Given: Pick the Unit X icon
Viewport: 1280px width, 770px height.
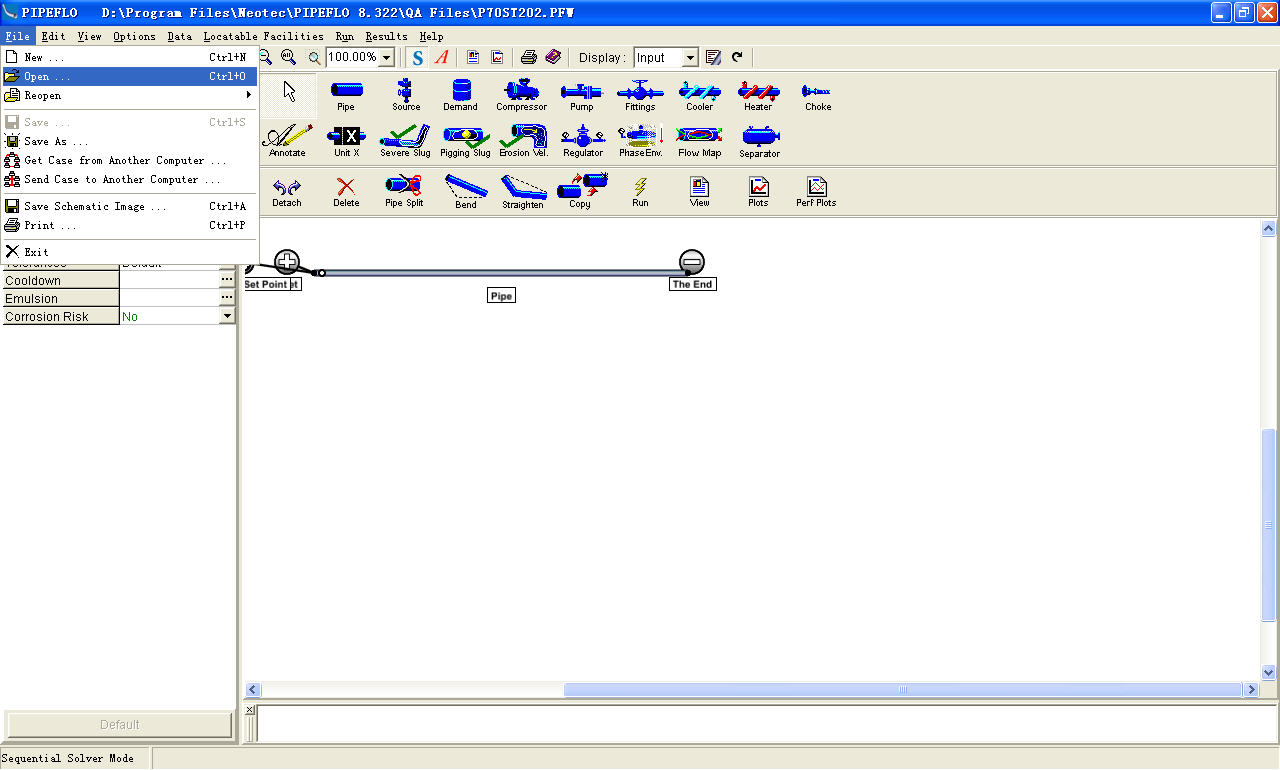Looking at the screenshot, I should [347, 141].
